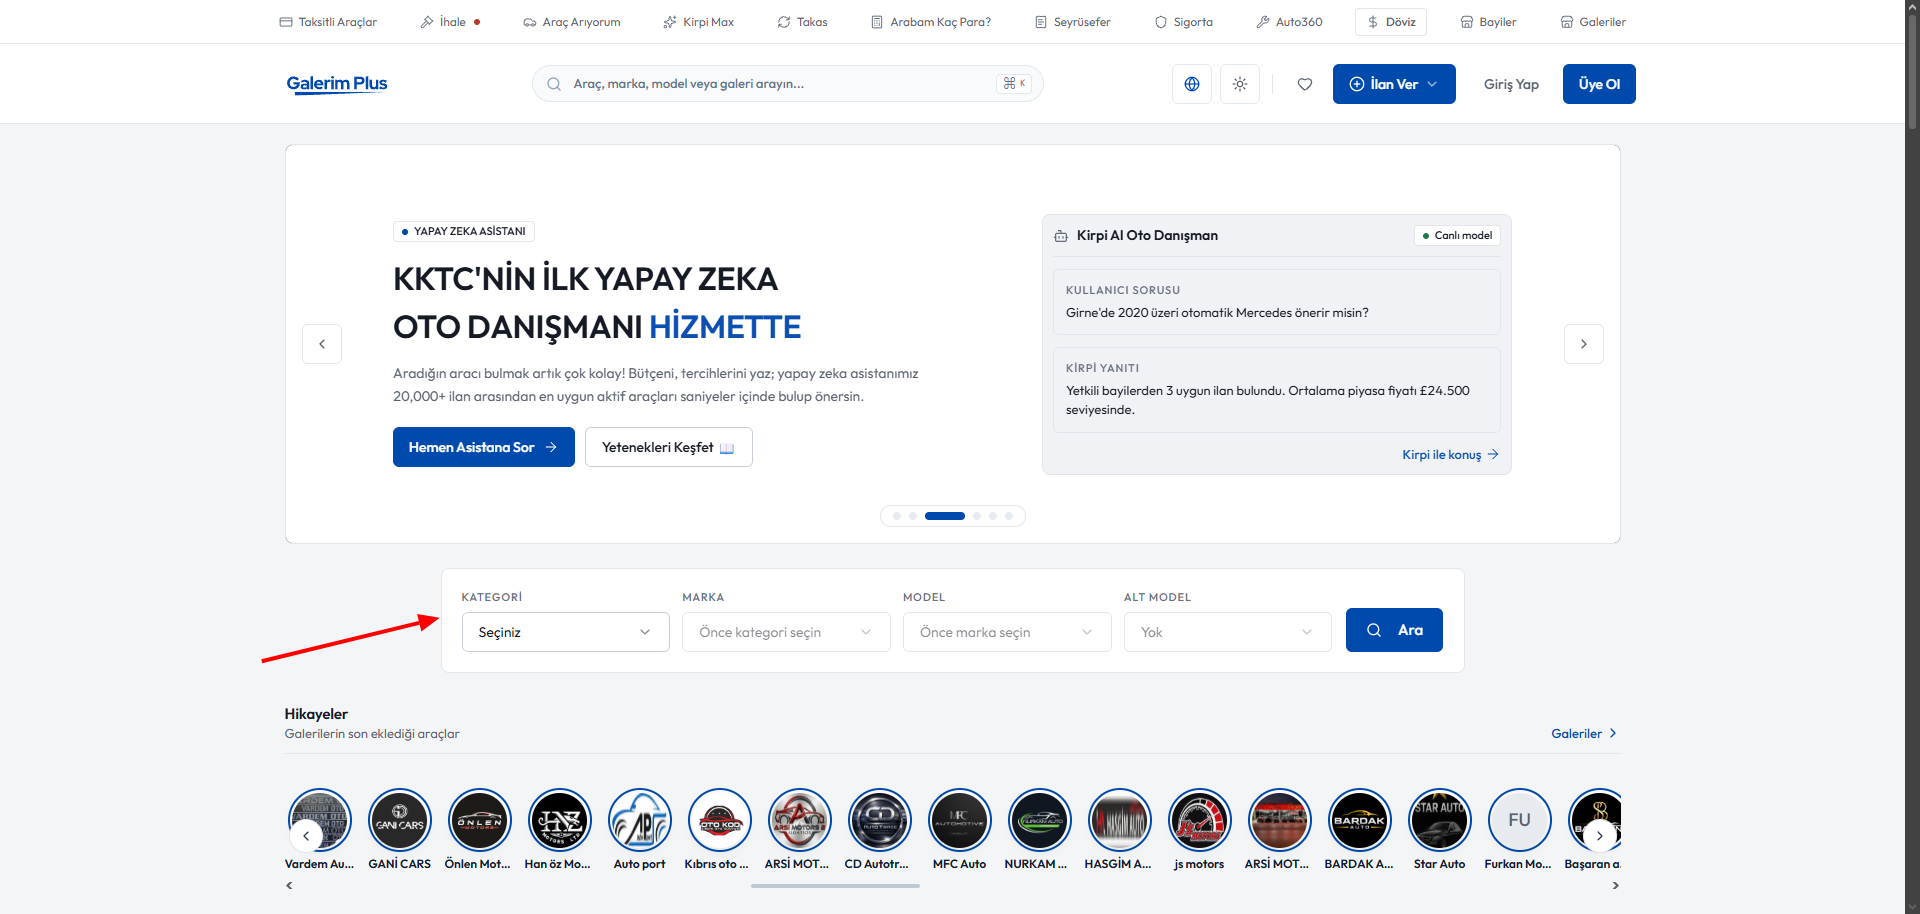This screenshot has width=1920, height=914.
Task: Open Arabam Kaç Para? menu item
Action: click(931, 22)
